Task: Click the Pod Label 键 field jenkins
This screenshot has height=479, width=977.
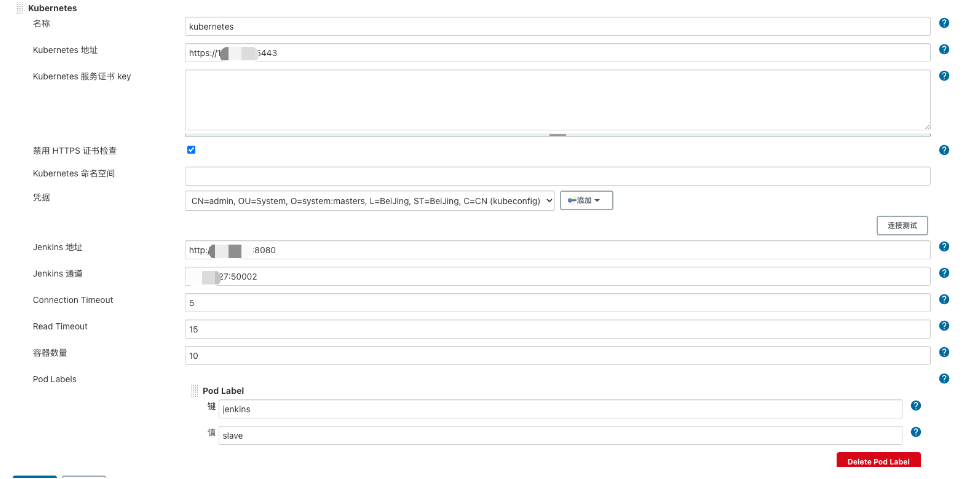Action: click(560, 409)
